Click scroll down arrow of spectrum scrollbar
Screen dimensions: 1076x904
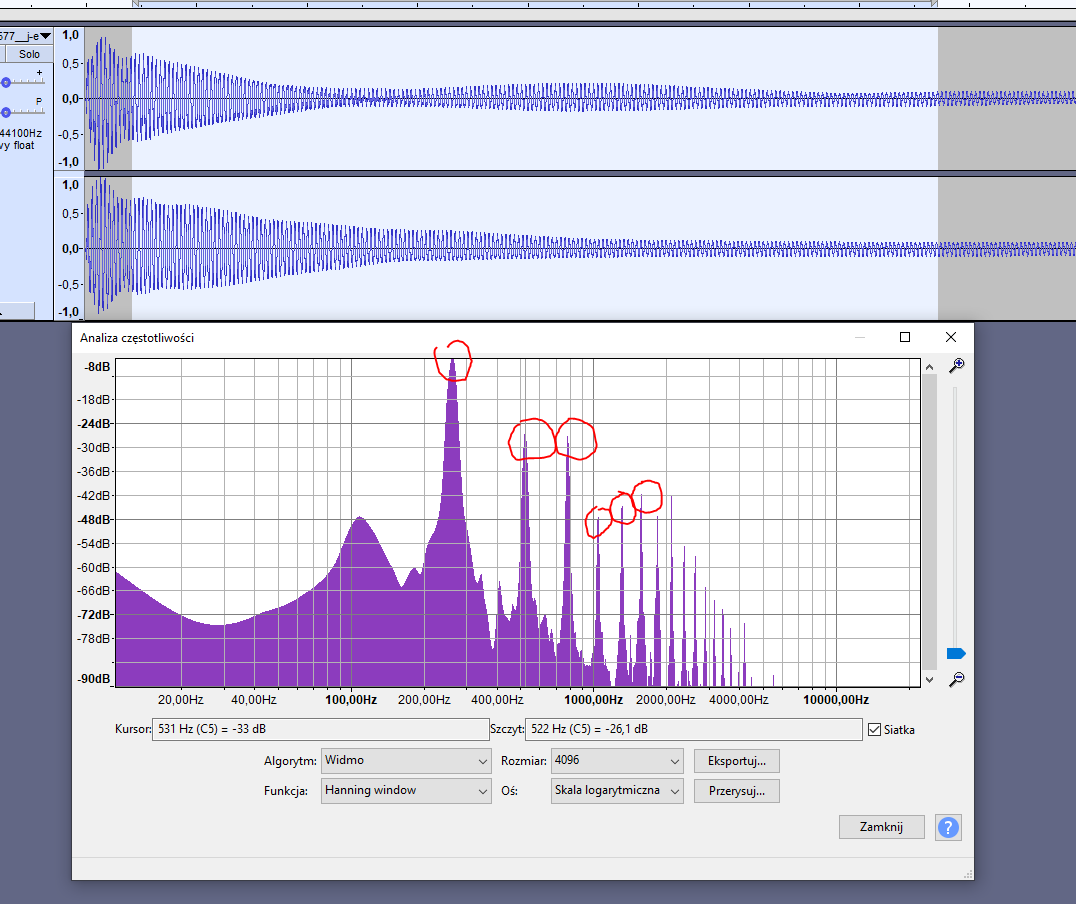(929, 680)
